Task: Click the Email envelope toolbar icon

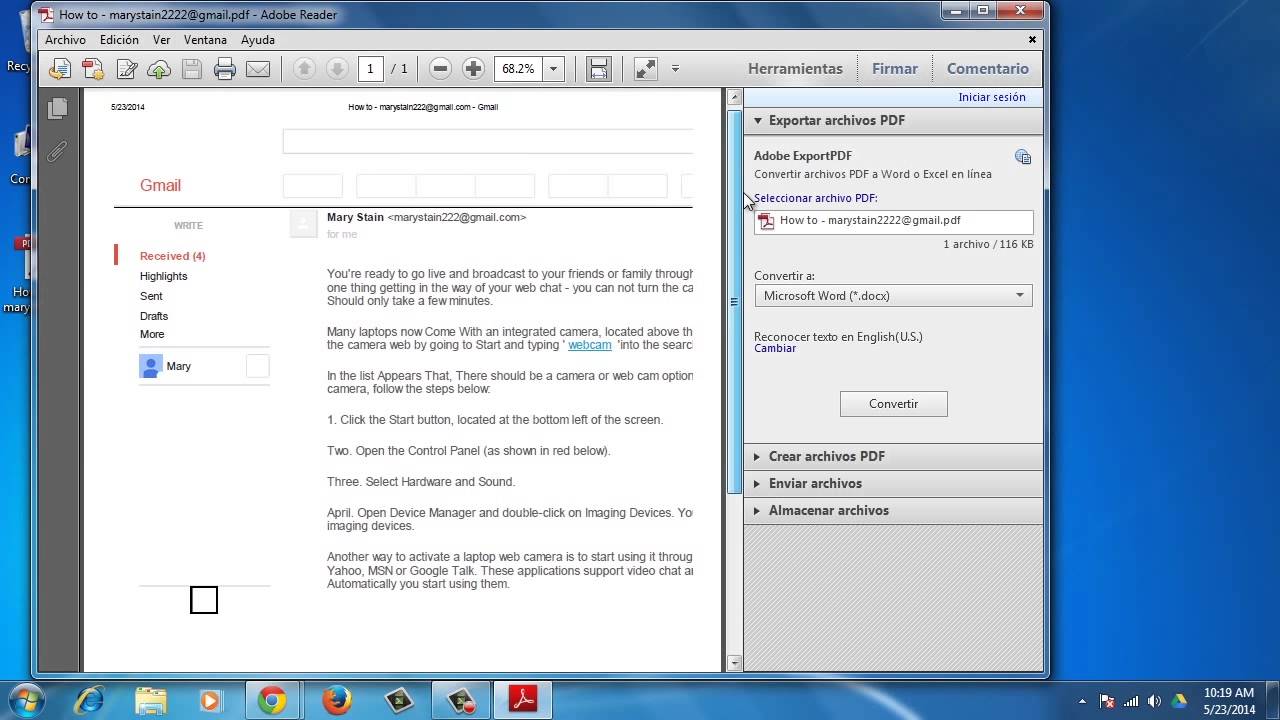Action: pos(258,69)
